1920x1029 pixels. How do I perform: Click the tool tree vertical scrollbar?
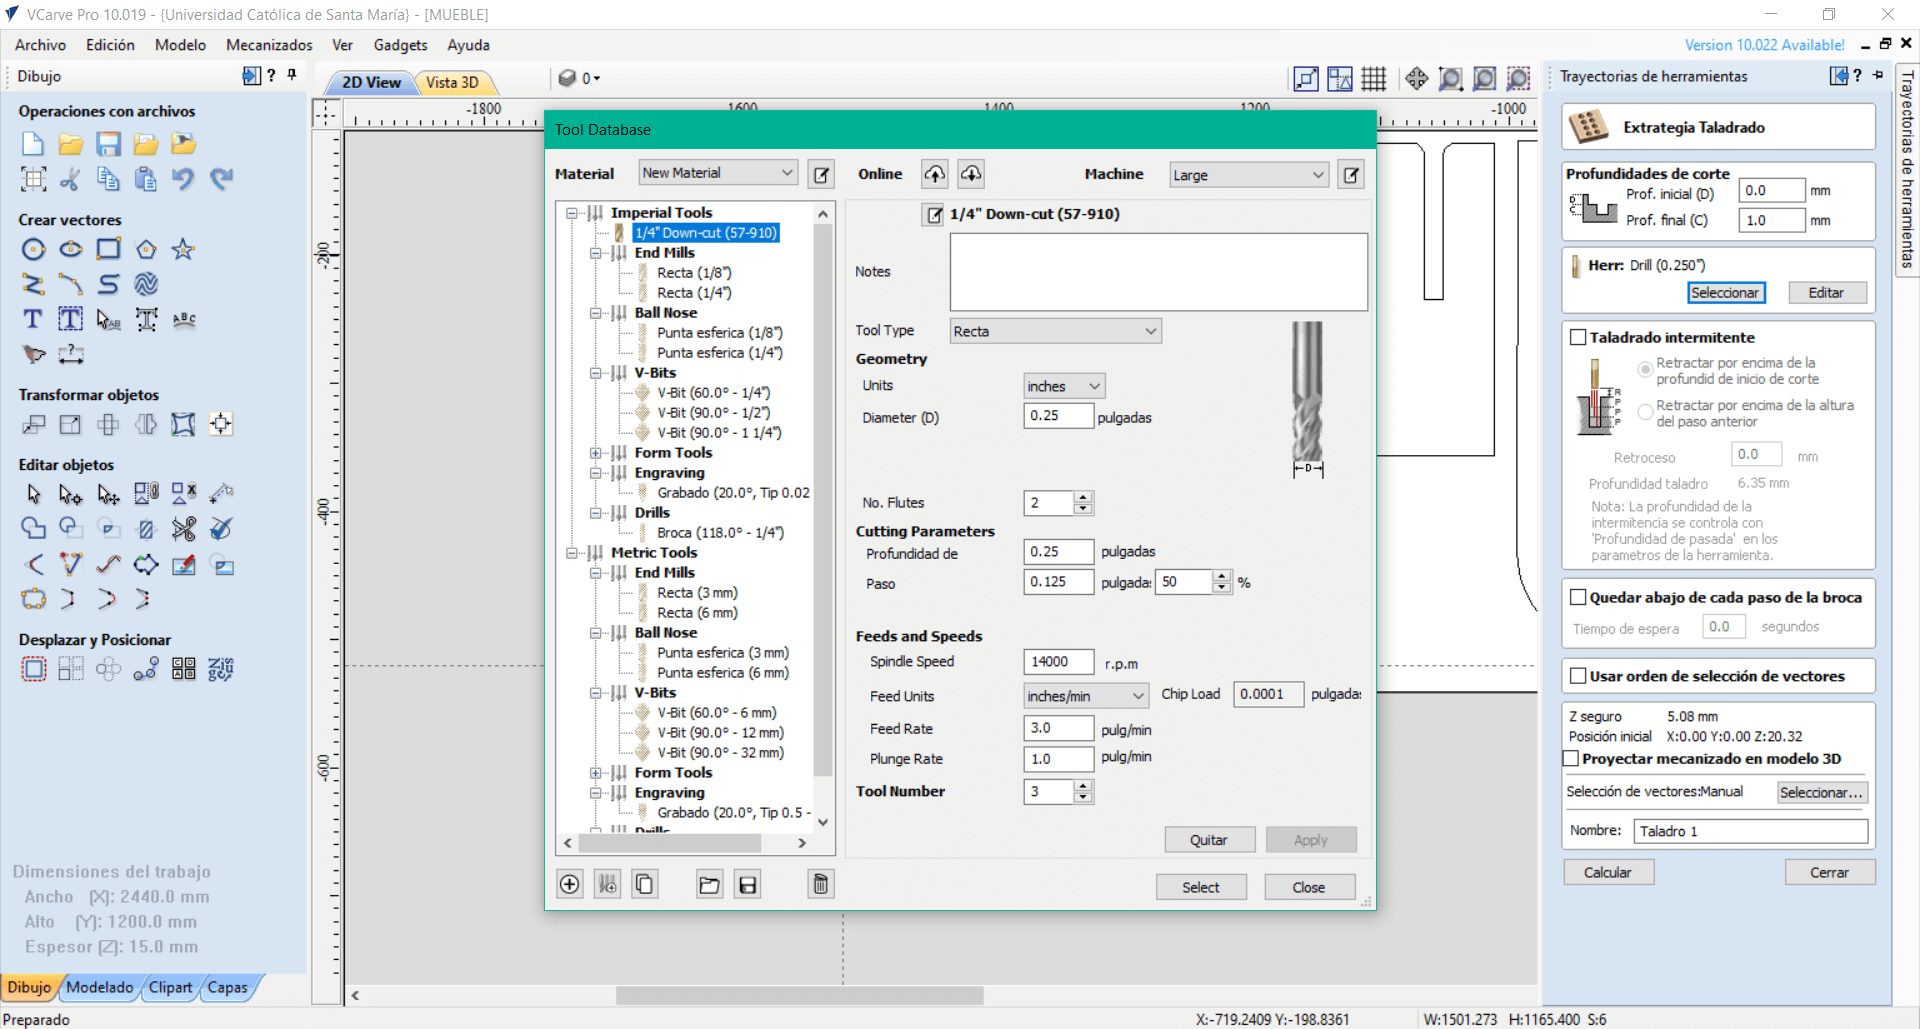[x=823, y=500]
